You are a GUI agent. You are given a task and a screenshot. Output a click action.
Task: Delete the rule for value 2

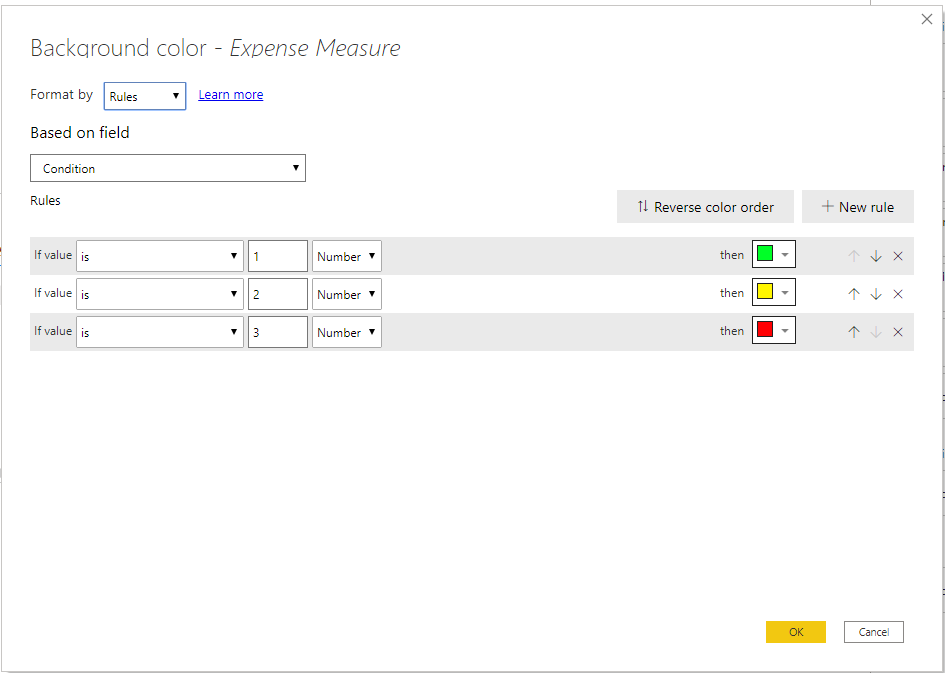[898, 294]
